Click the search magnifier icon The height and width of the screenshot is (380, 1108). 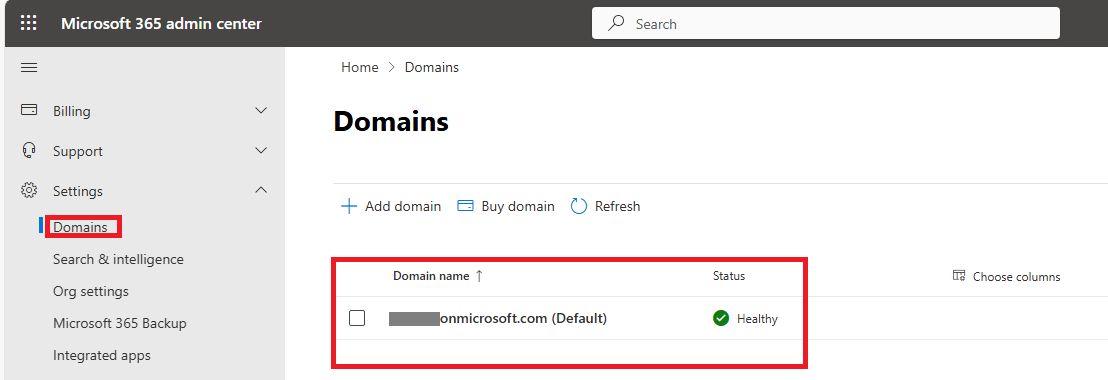pyautogui.click(x=616, y=23)
